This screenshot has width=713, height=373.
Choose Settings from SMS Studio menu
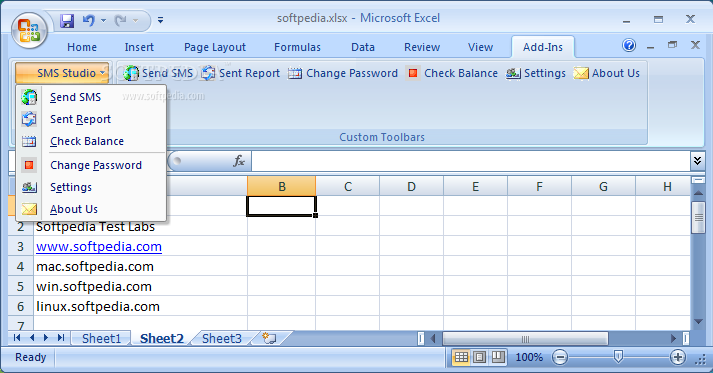point(91,187)
